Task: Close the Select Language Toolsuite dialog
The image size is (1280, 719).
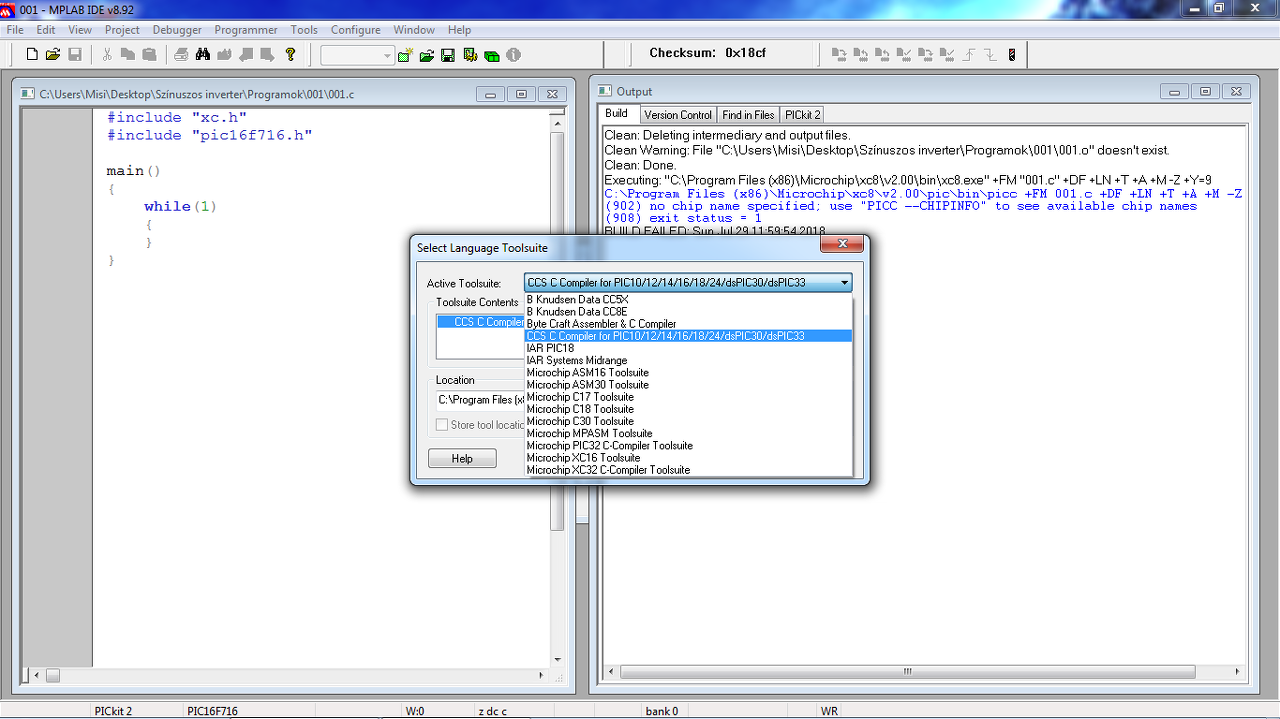Action: coord(842,244)
